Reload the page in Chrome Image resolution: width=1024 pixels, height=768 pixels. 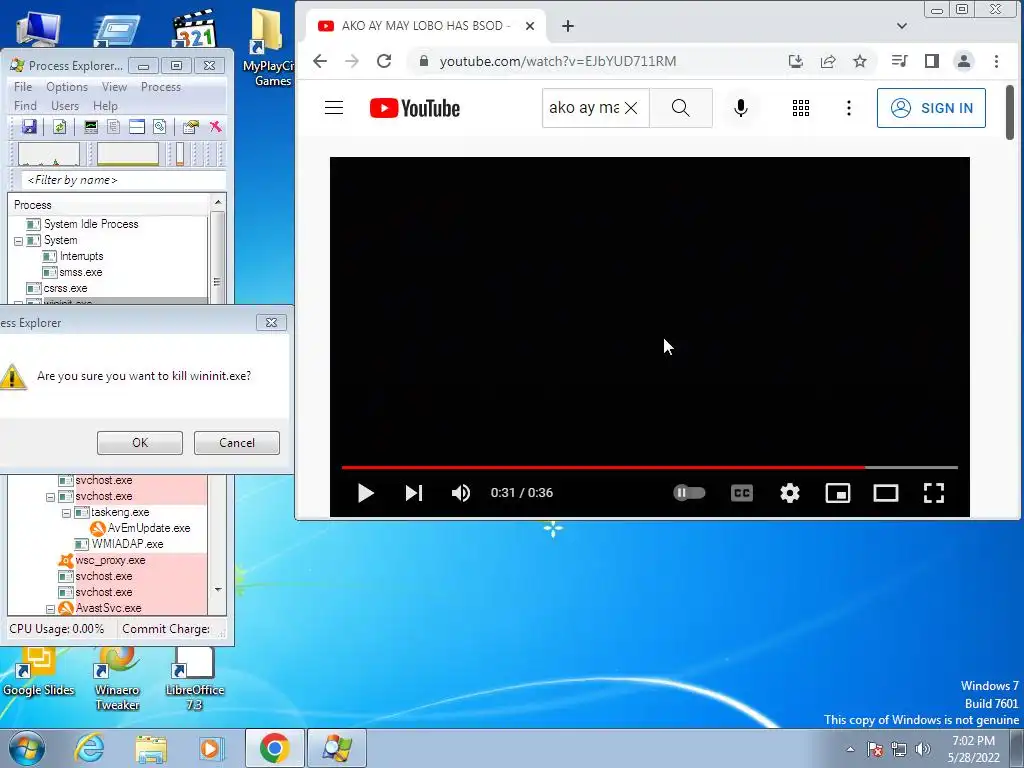(384, 61)
